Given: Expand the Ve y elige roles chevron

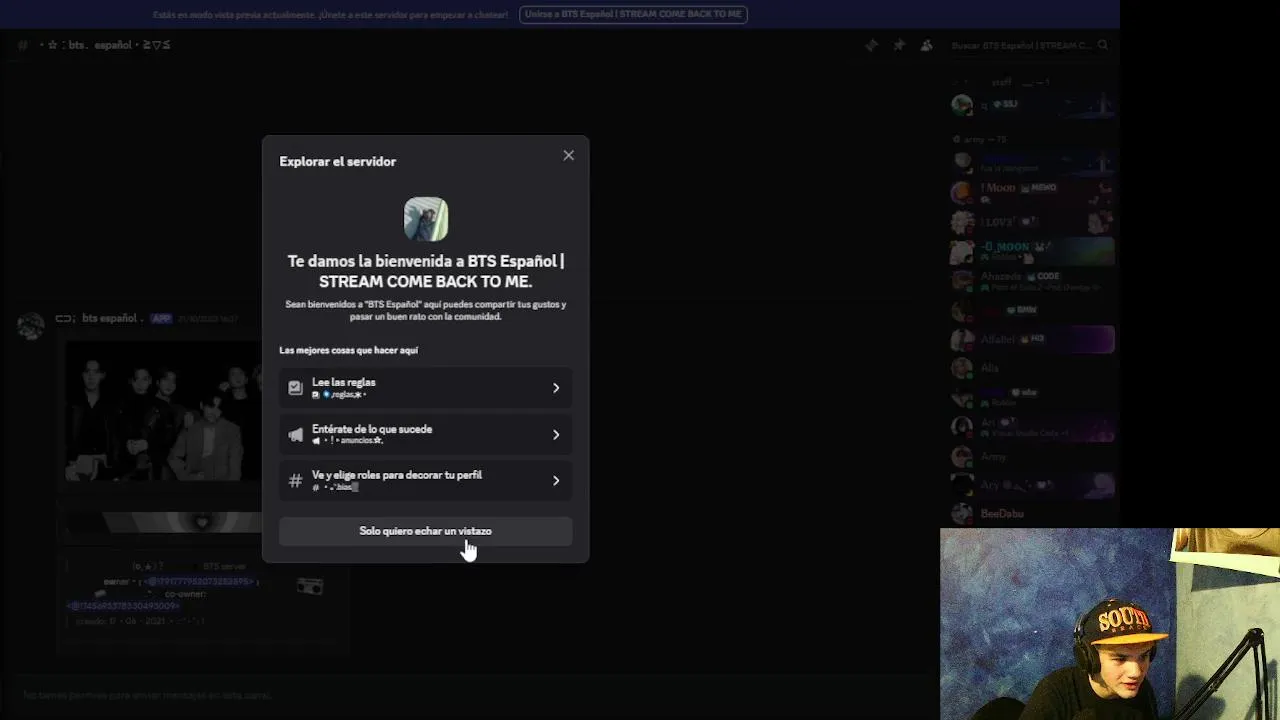Looking at the screenshot, I should [x=556, y=481].
